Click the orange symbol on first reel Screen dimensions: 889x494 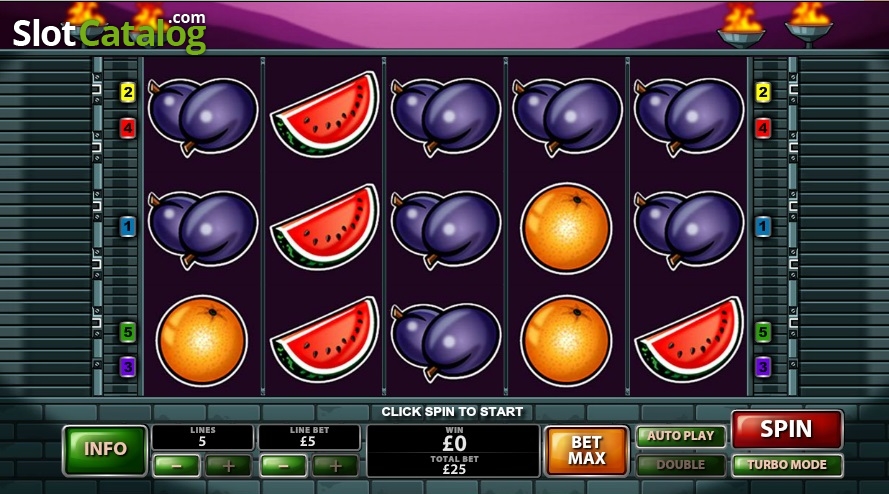[x=201, y=341]
